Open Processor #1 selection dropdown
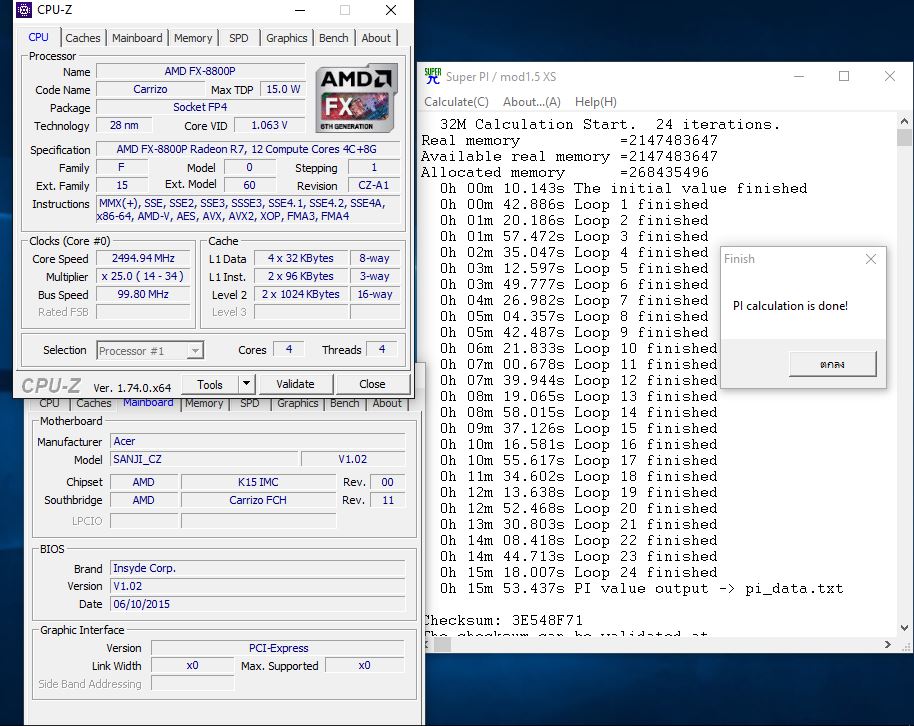This screenshot has width=914, height=726. (150, 350)
